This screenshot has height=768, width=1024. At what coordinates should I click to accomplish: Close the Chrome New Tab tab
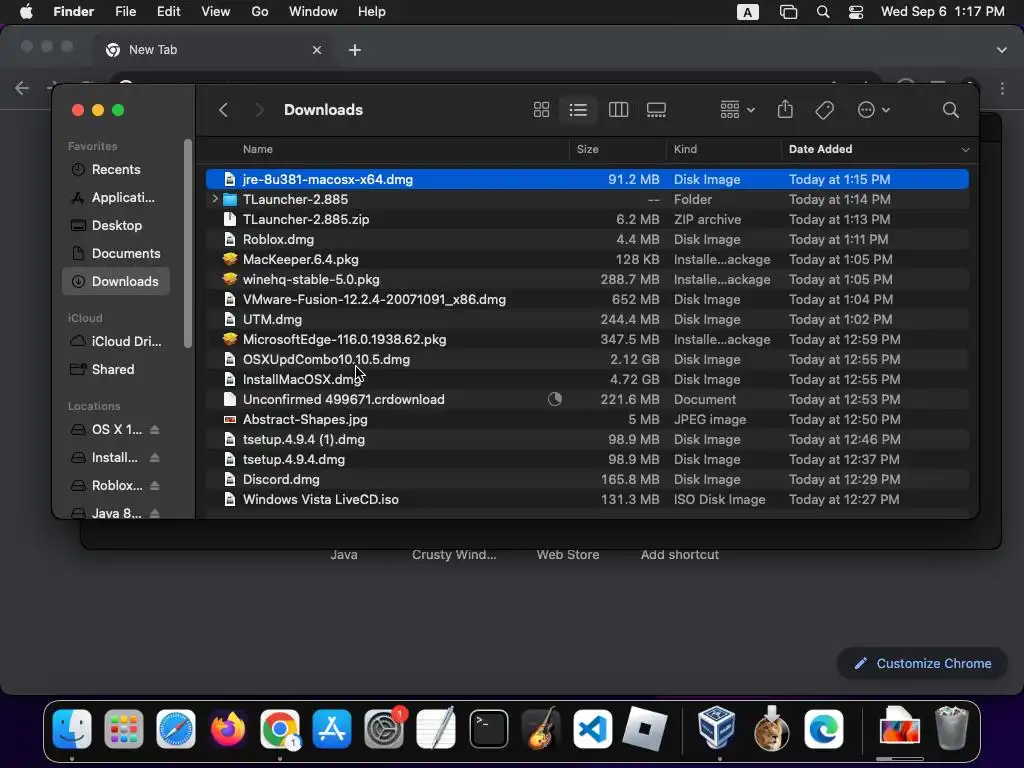(317, 50)
